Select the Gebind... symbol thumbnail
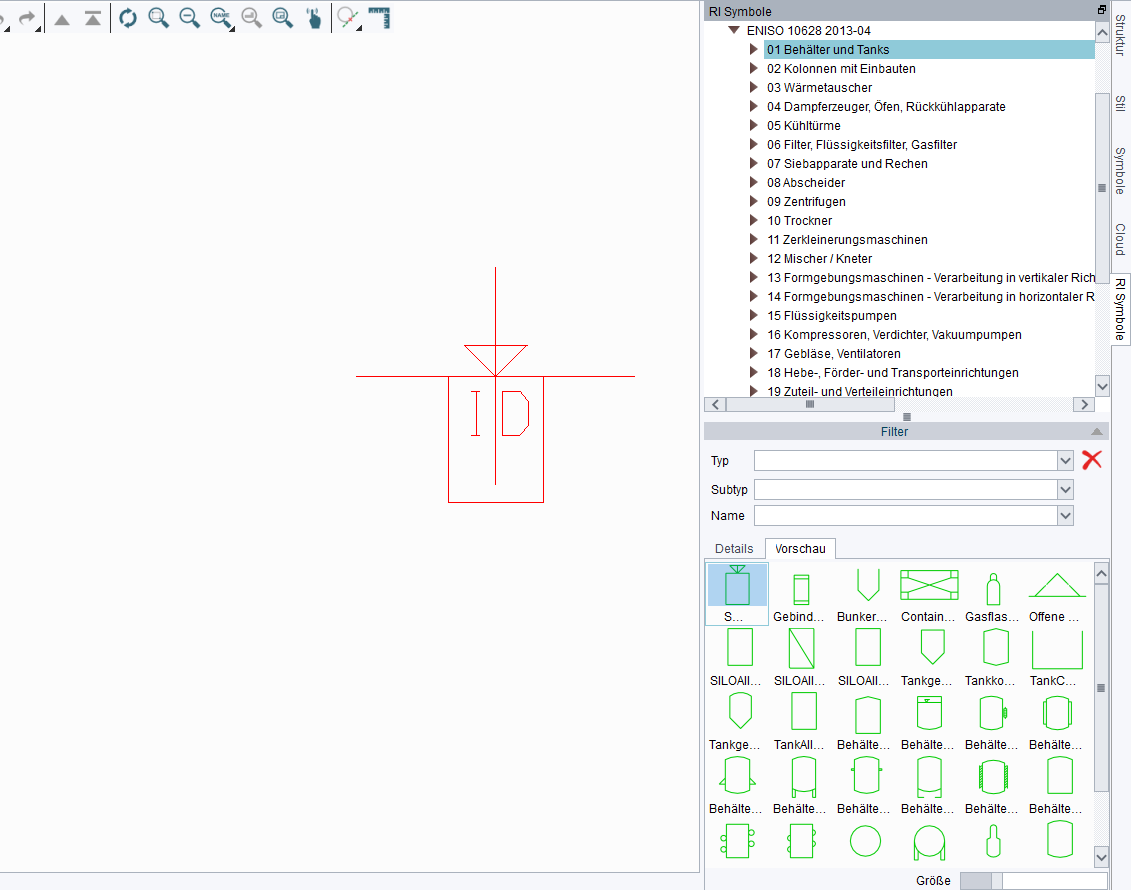The image size is (1131, 890). coord(801,594)
